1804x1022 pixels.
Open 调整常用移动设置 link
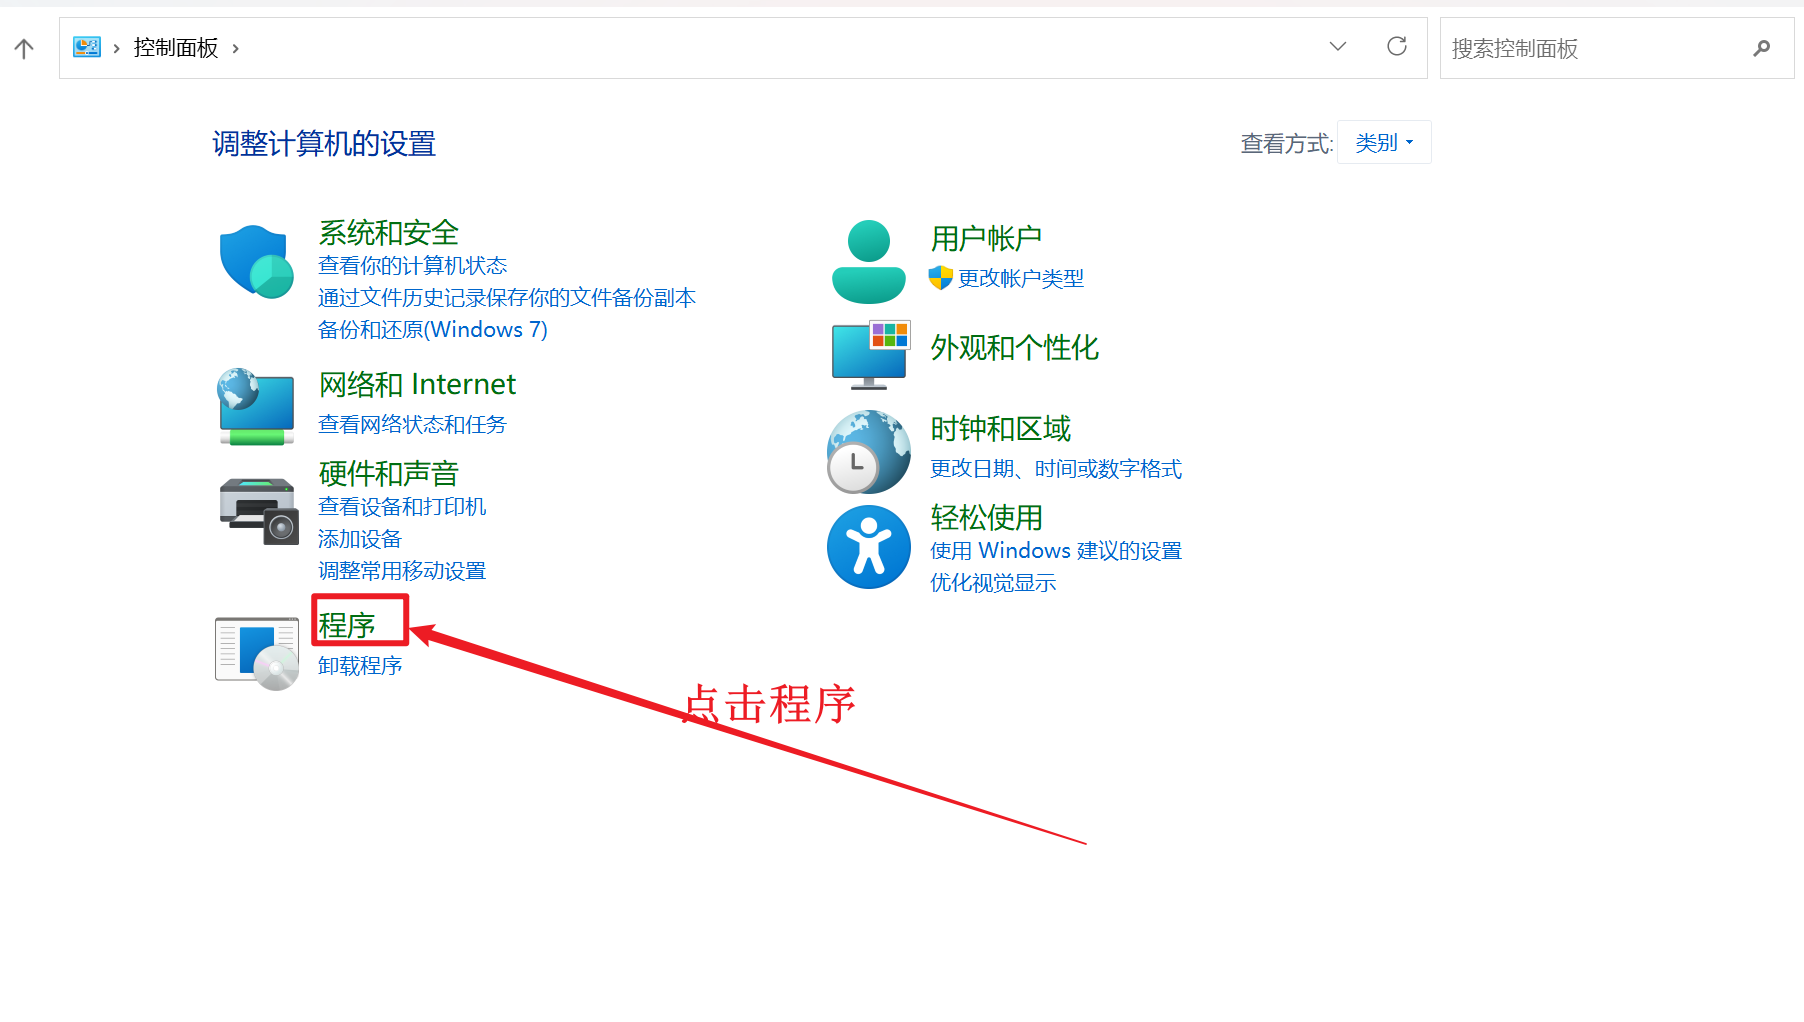pyautogui.click(x=402, y=571)
